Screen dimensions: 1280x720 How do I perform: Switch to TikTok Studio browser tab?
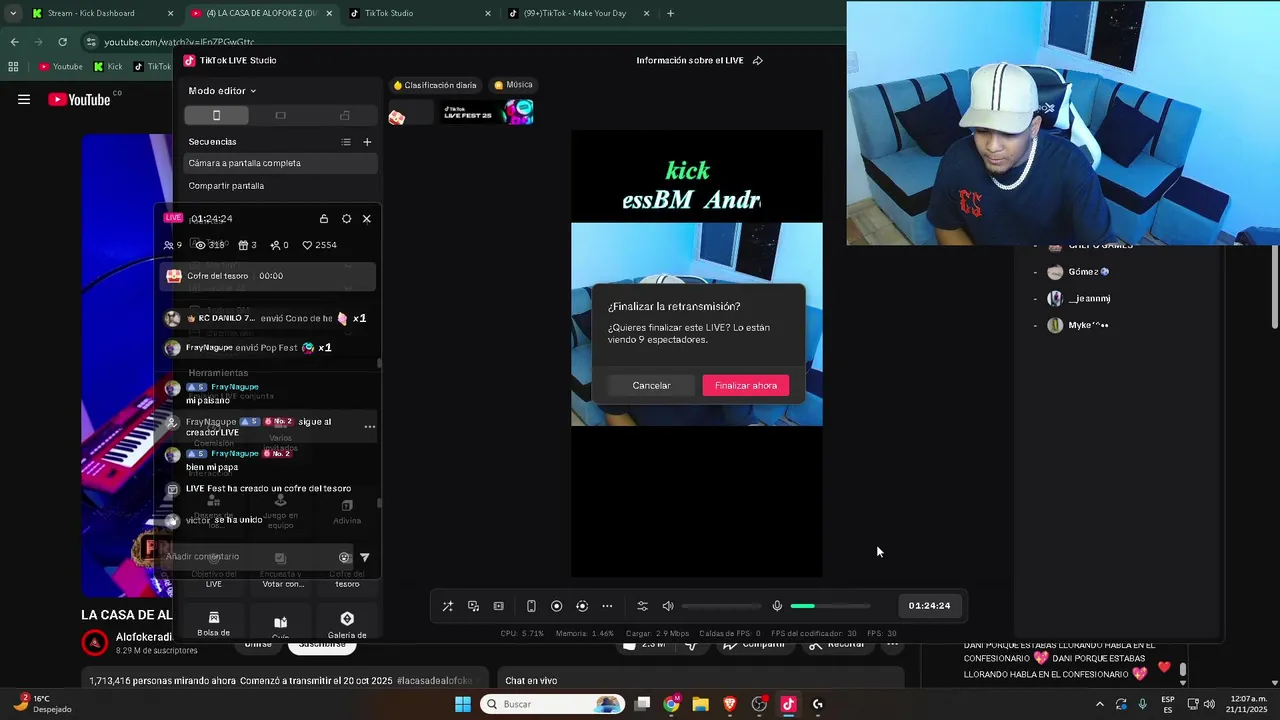pyautogui.click(x=421, y=13)
